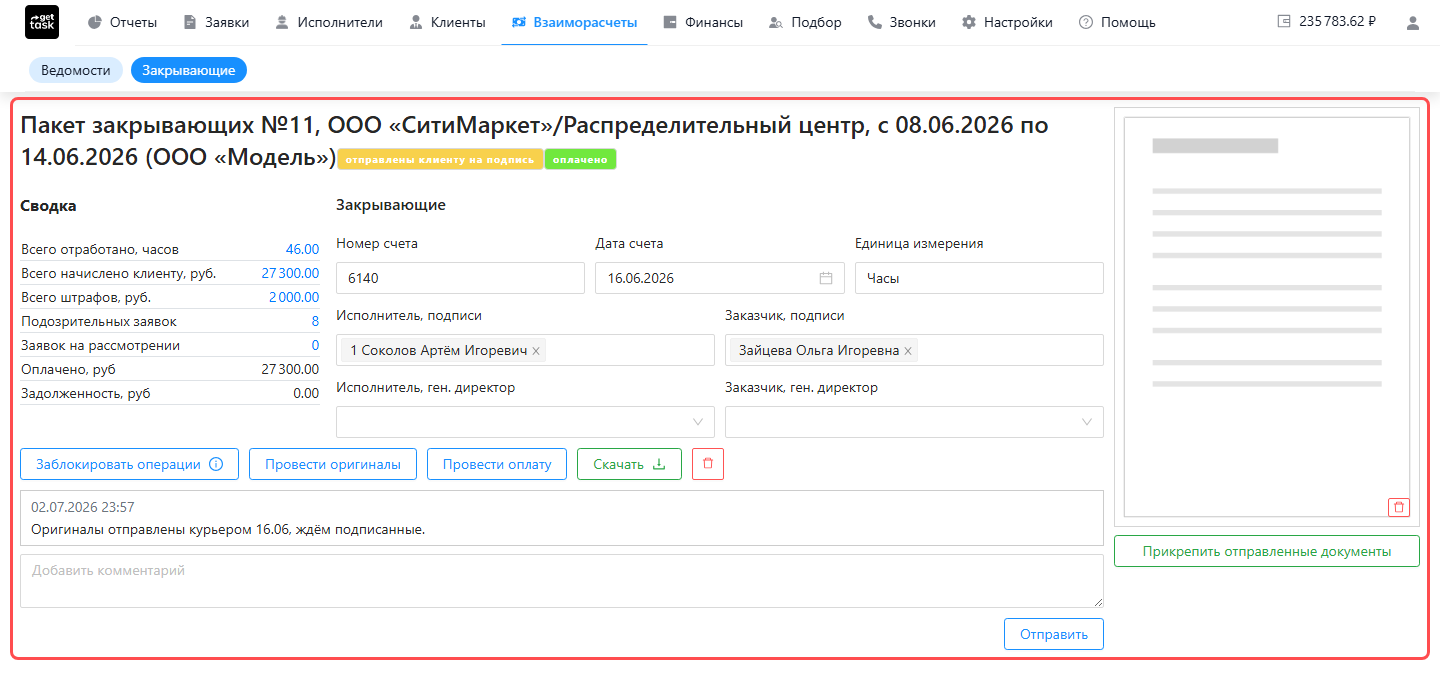This screenshot has width=1440, height=673.
Task: Open the Финансы menu
Action: pyautogui.click(x=703, y=22)
